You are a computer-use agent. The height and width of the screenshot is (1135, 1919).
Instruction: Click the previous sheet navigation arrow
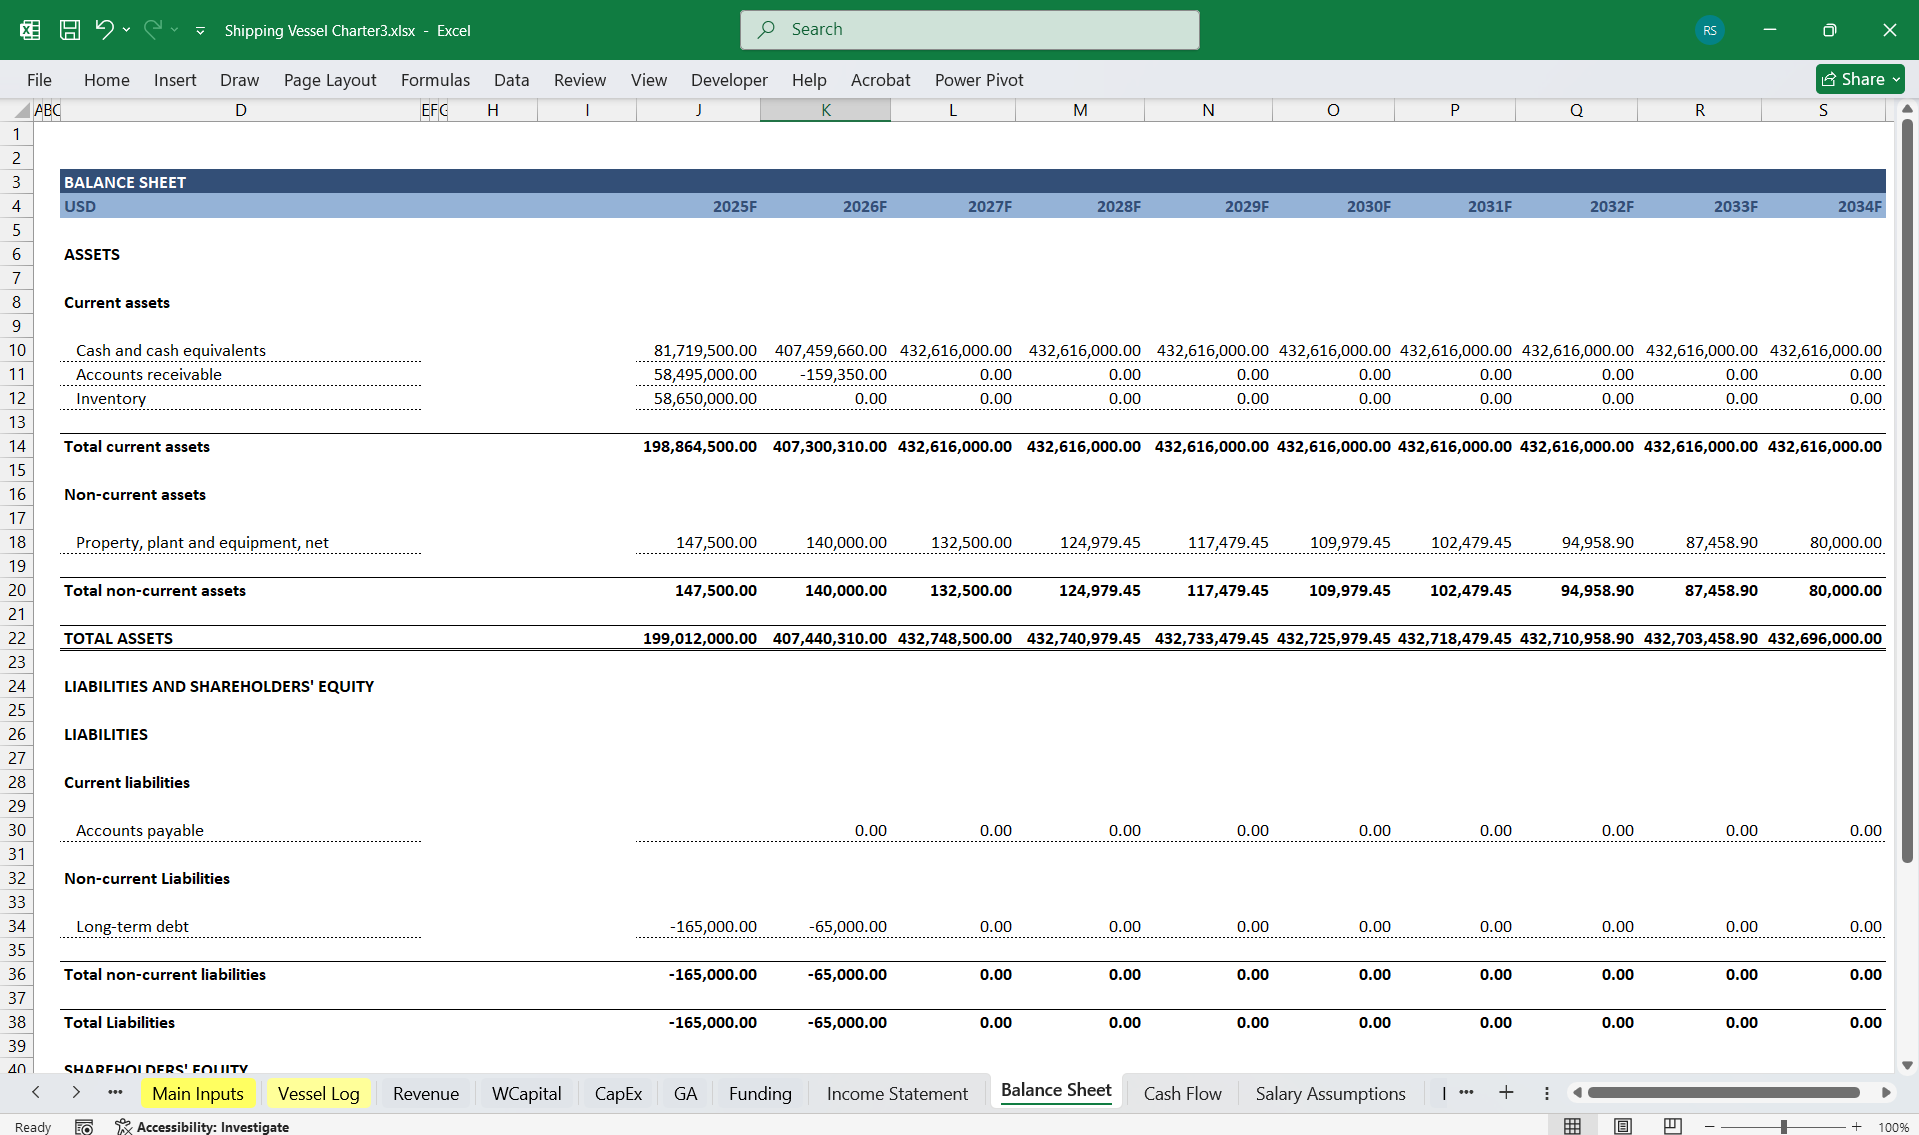(36, 1093)
